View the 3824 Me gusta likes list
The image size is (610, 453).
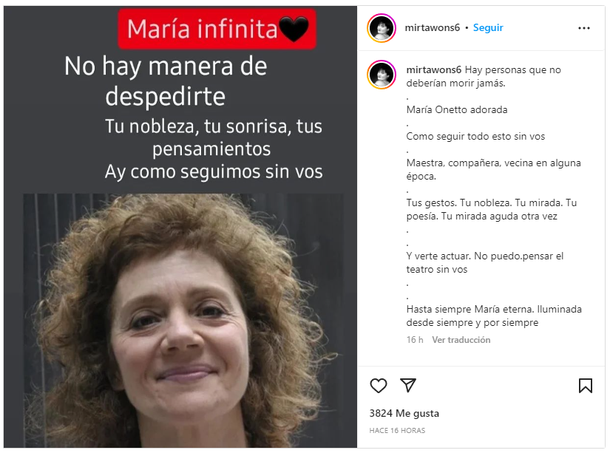404,413
